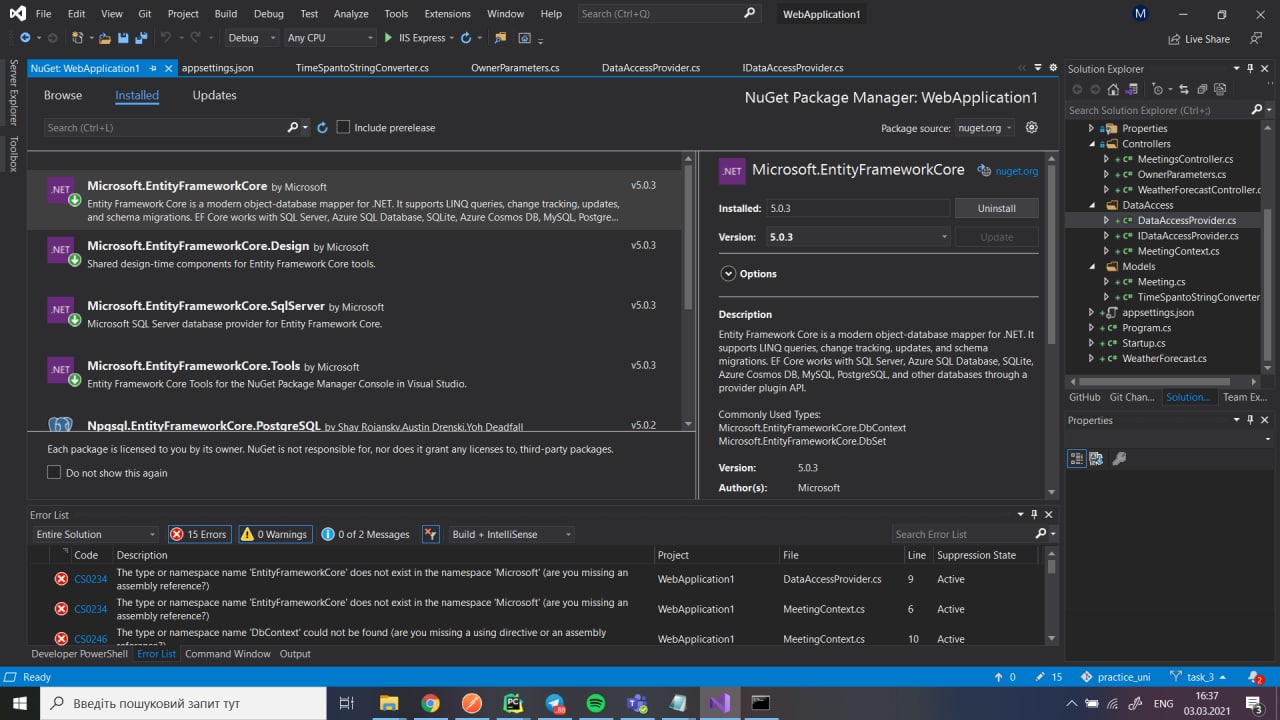Open the Entire Solution scope dropdown
Screen dimensions: 1280x720
[95, 534]
